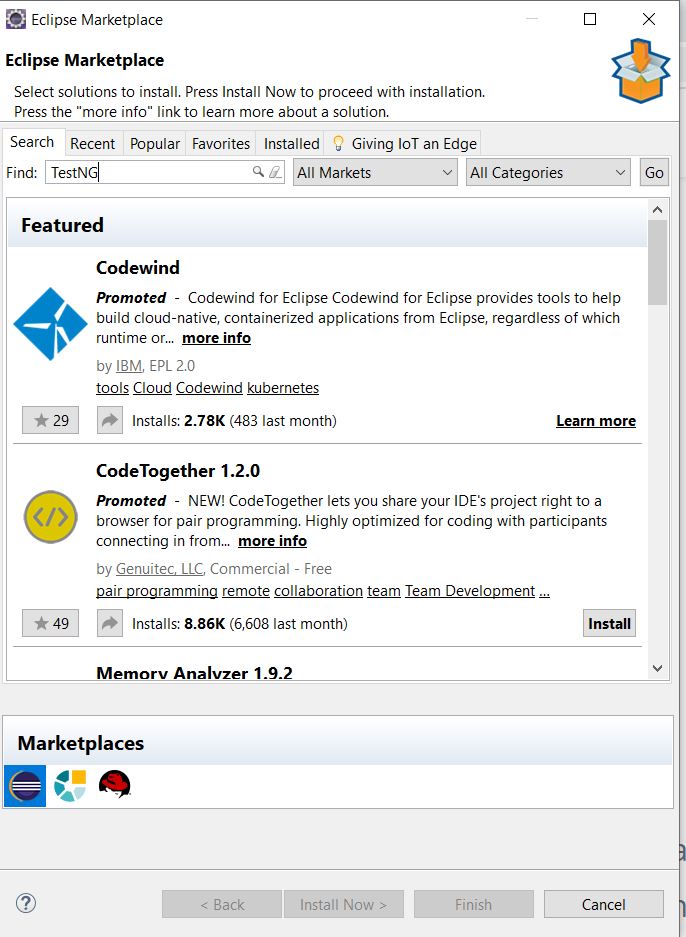Click the scrollbar up arrow in results
The image size is (686, 937).
[657, 210]
